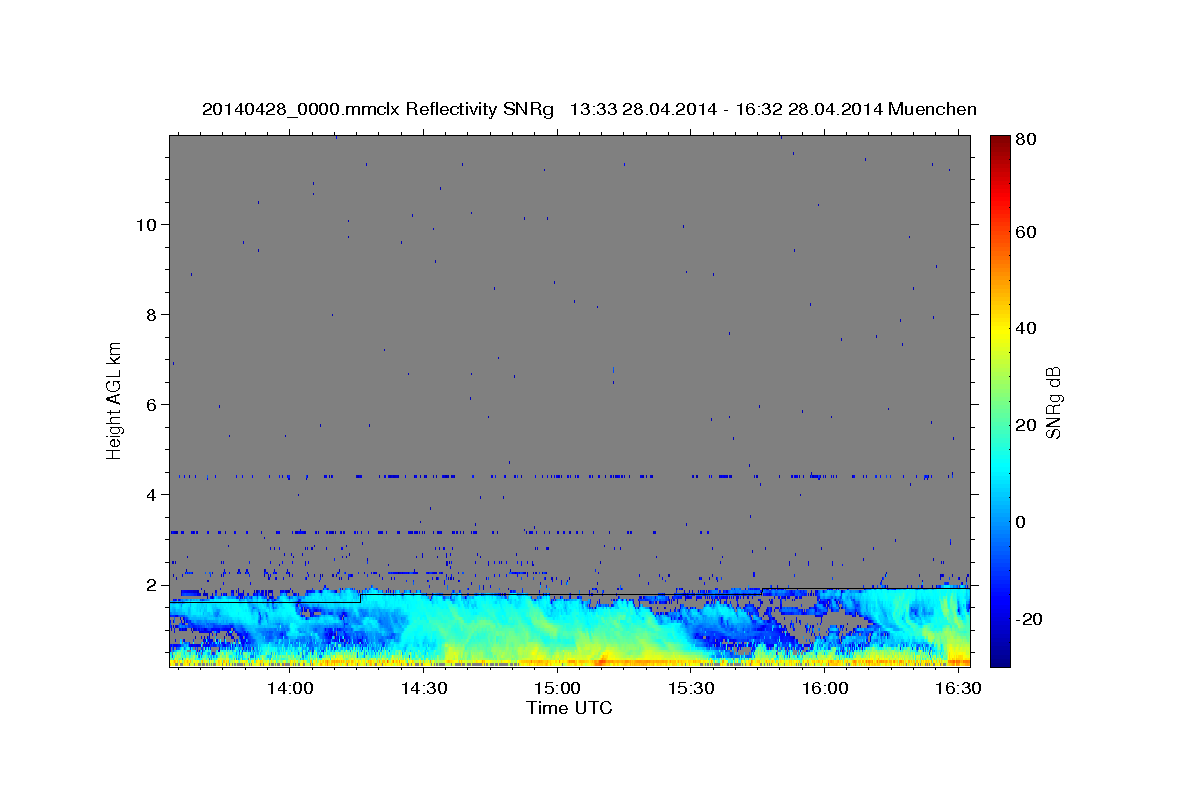Click the colorbar value label 0
The width and height of the screenshot is (1200, 800).
(1022, 522)
